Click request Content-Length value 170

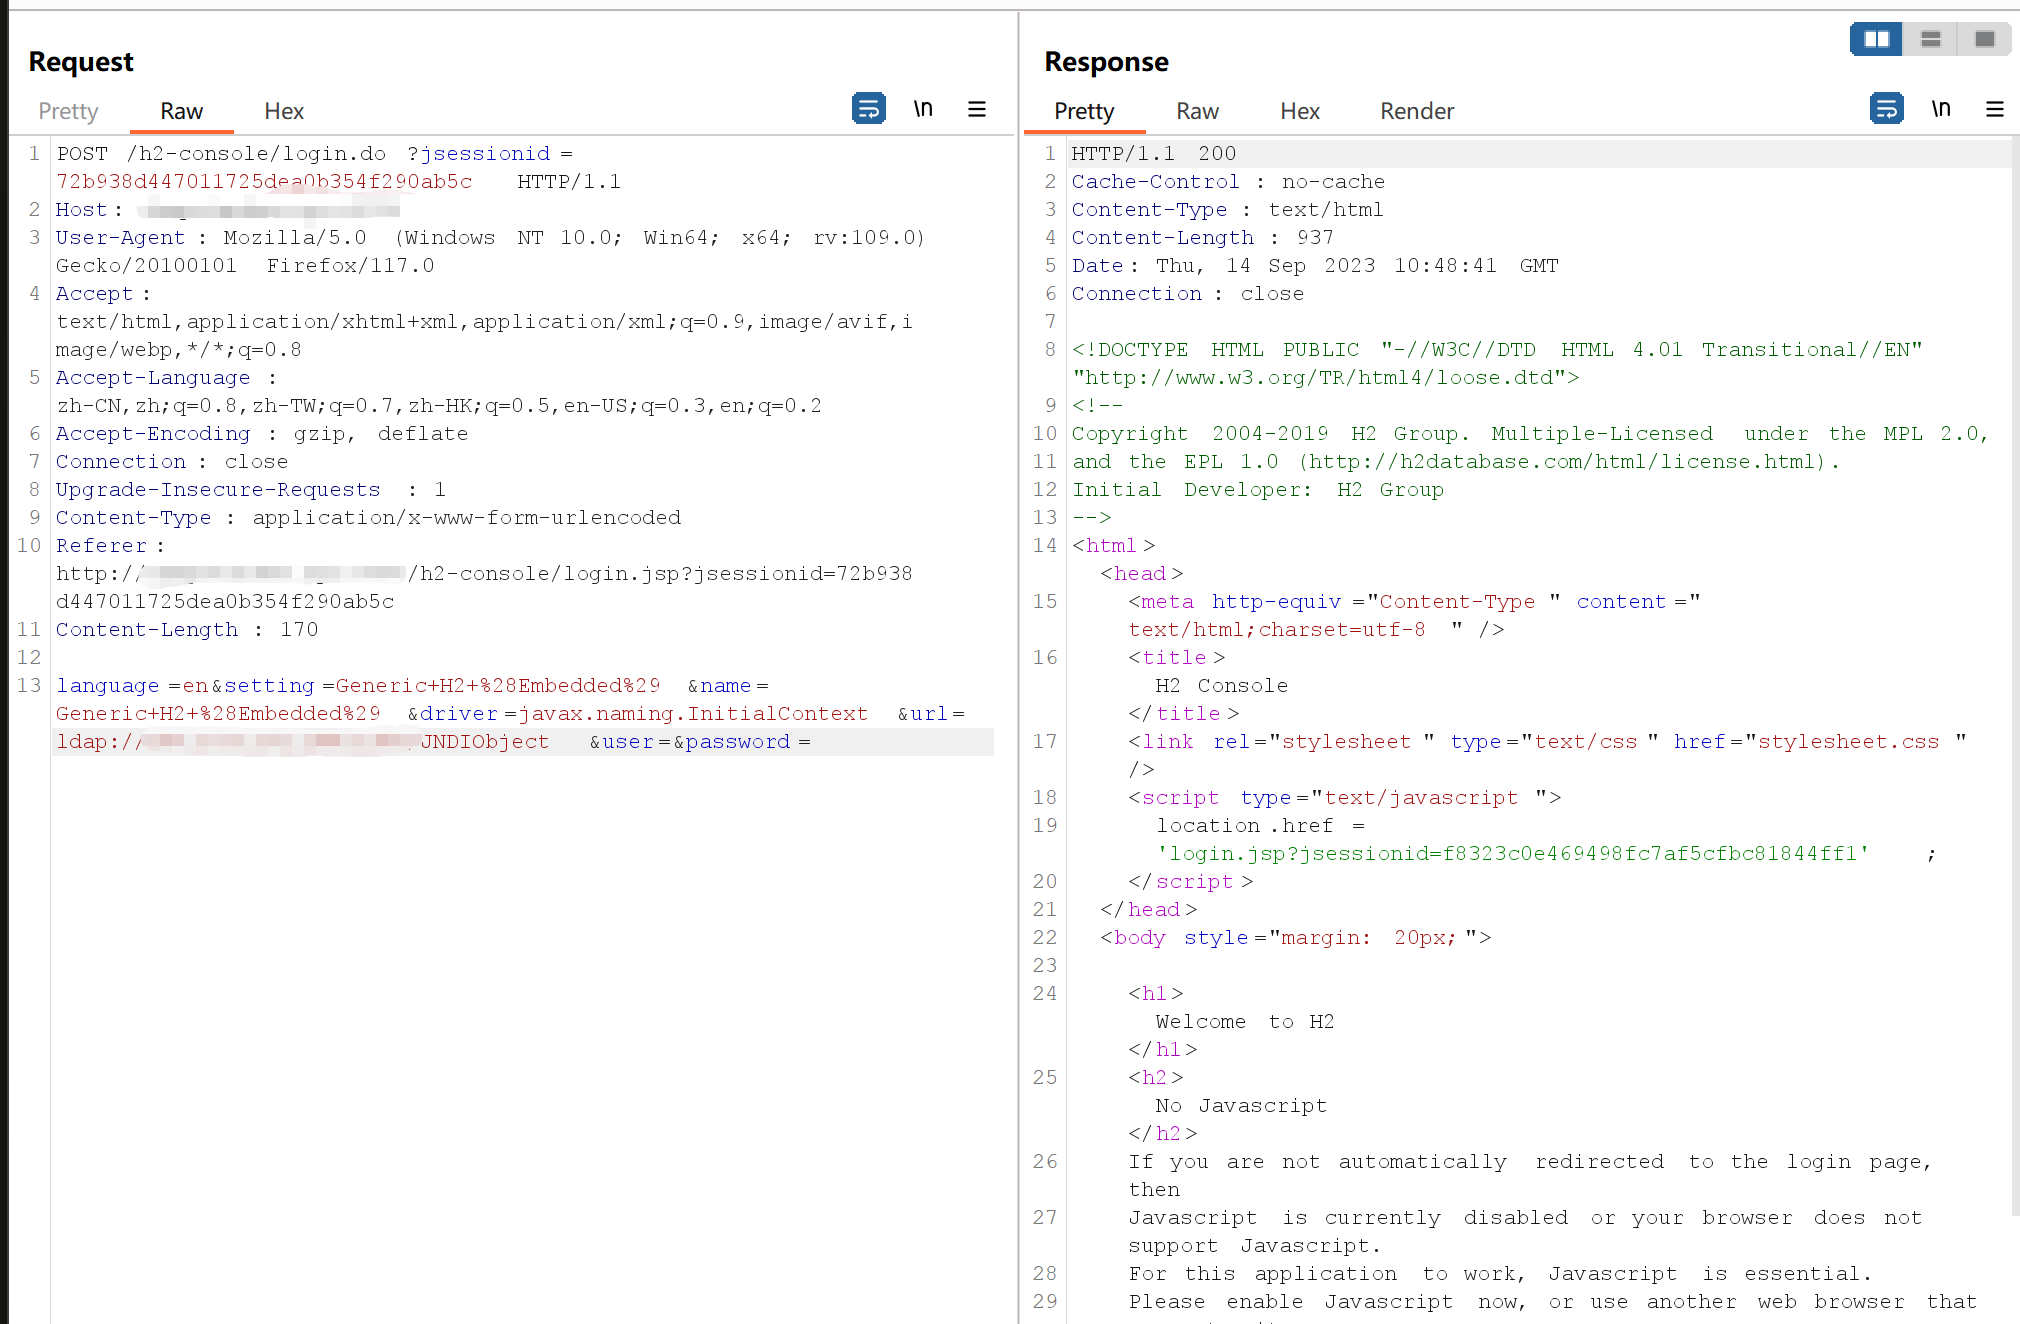(299, 629)
